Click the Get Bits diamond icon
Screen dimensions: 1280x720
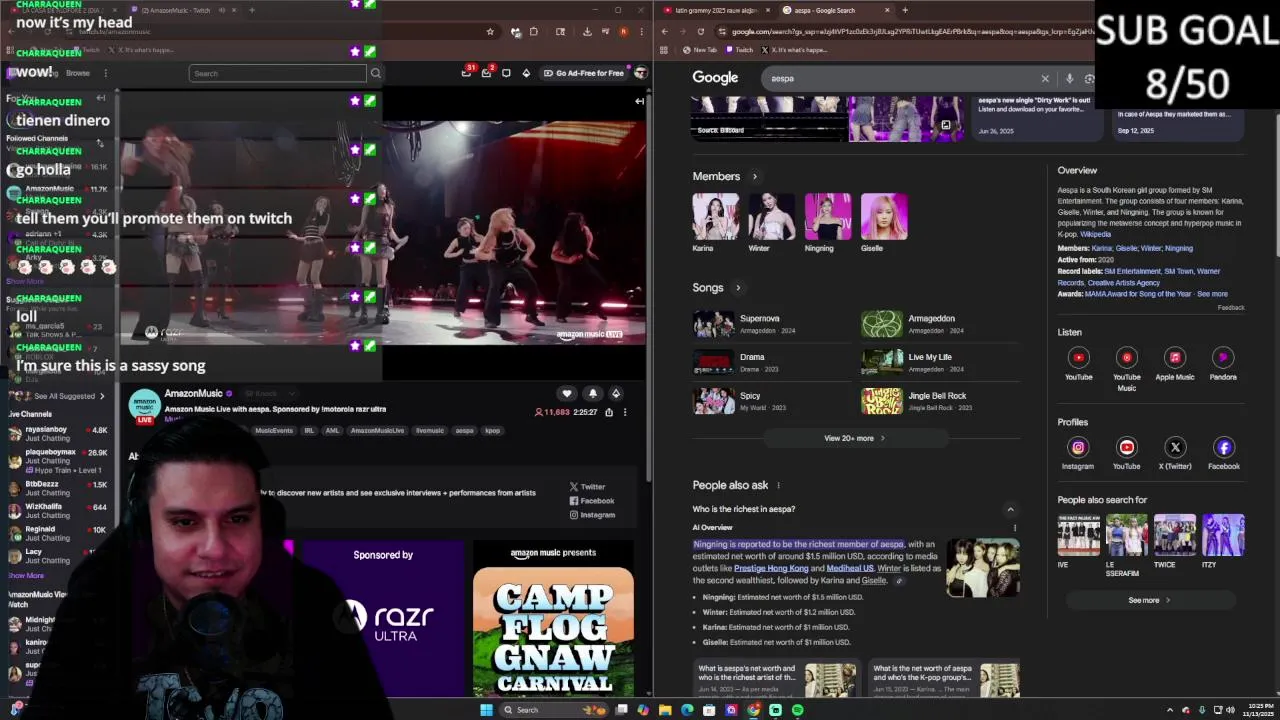click(x=526, y=73)
